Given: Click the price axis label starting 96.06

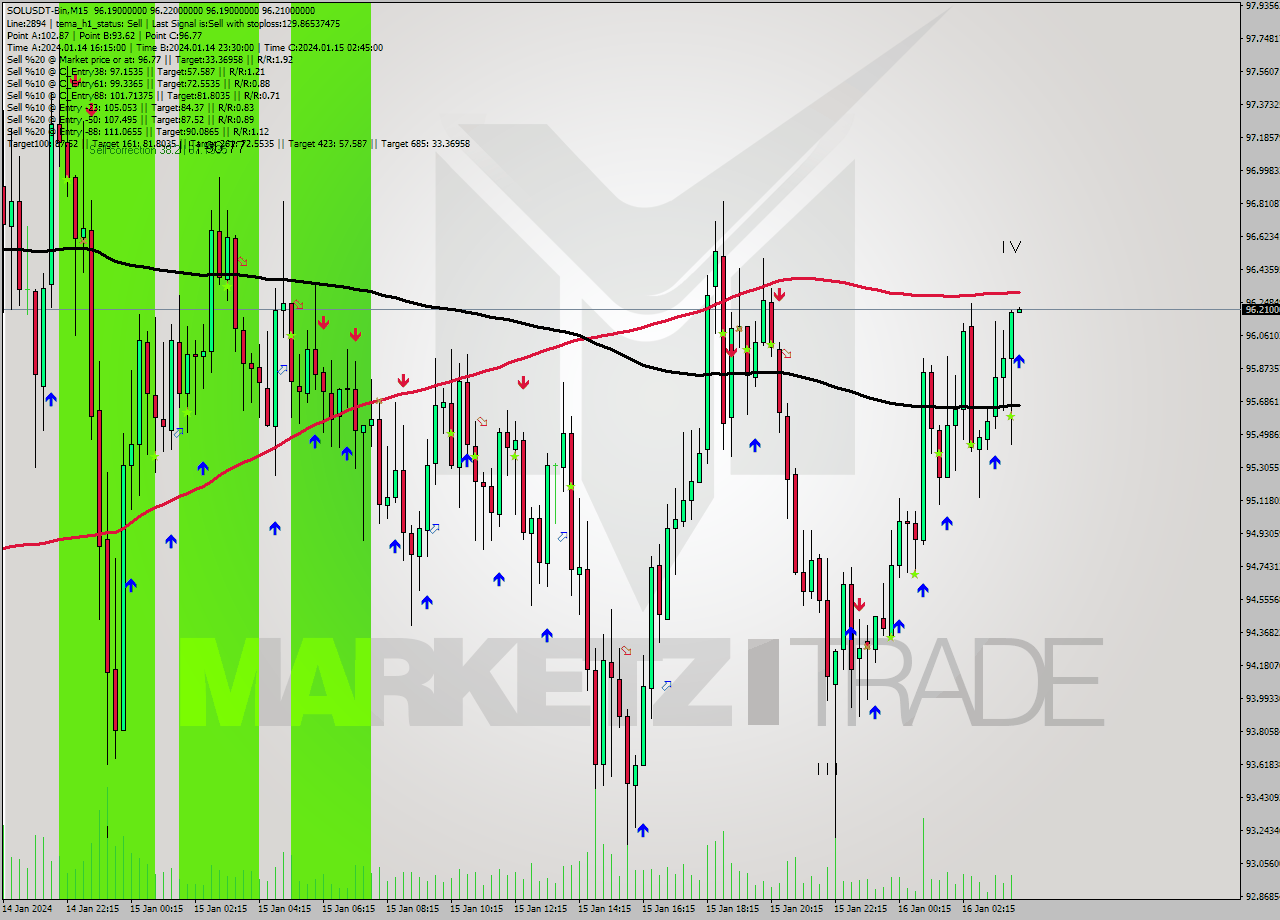Looking at the screenshot, I should coord(1261,335).
